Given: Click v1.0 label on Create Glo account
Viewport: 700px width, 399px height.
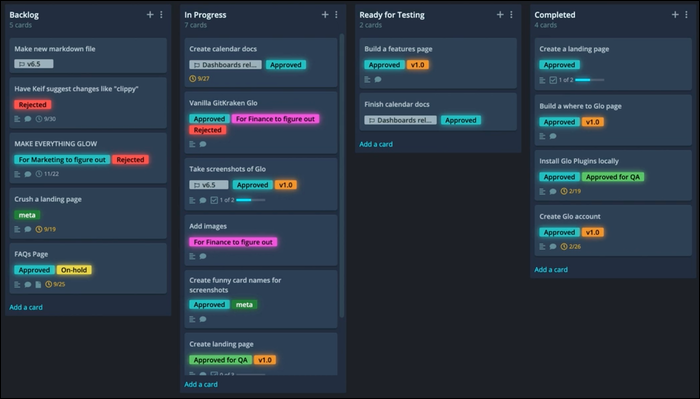Looking at the screenshot, I should coord(593,232).
